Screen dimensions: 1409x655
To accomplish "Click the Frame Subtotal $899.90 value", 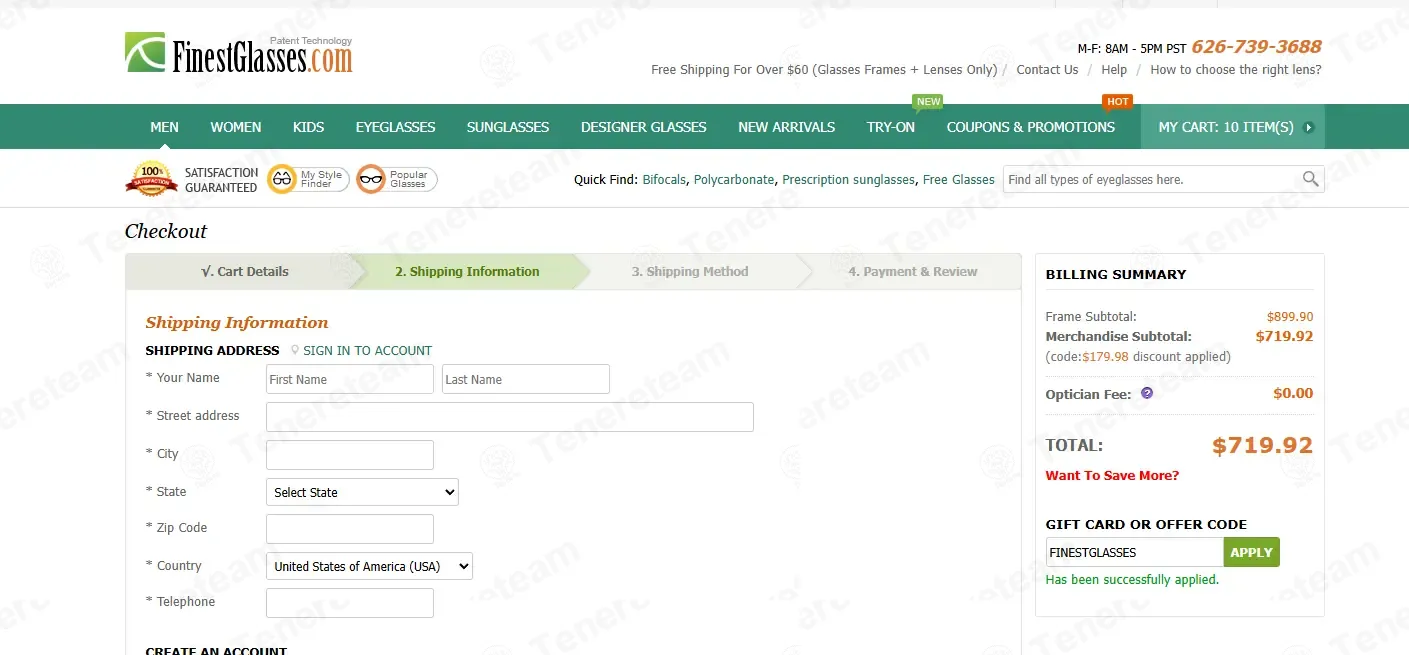I will 1290,317.
